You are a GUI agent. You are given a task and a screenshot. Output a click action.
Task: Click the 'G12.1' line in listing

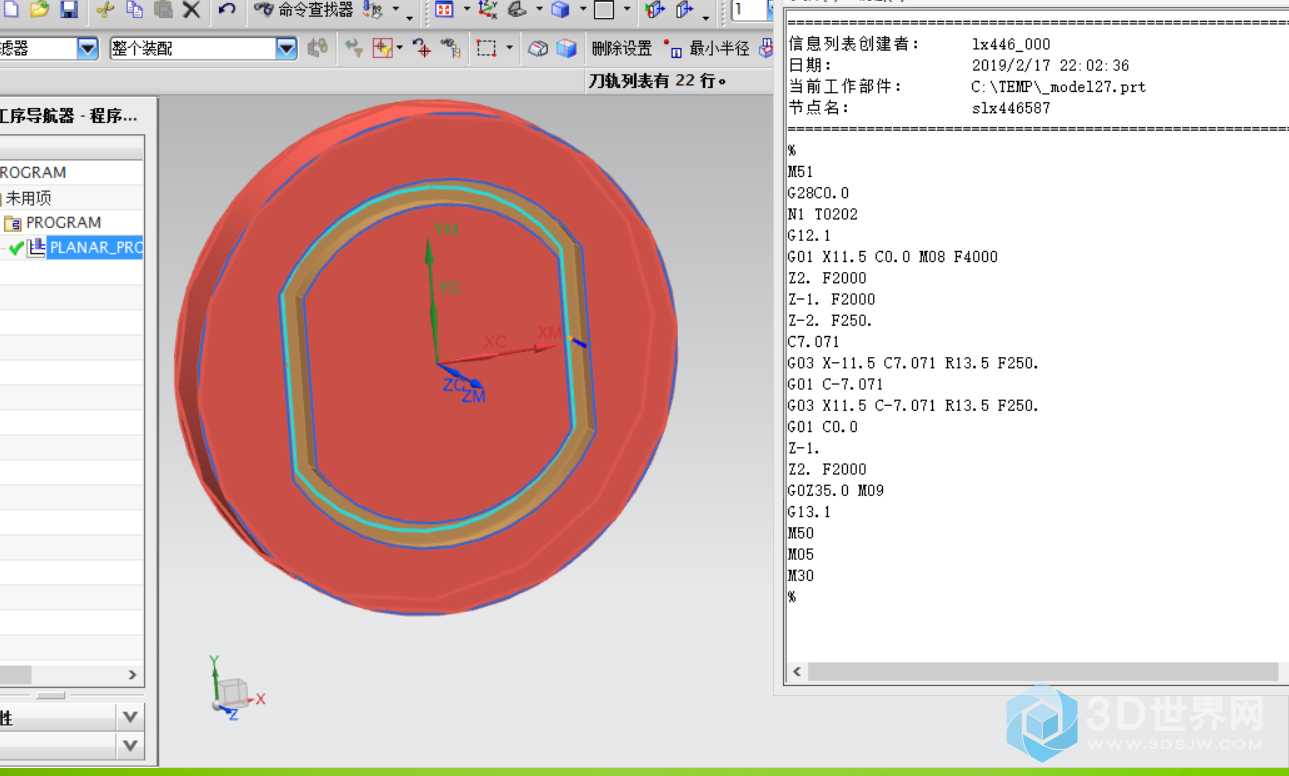point(809,236)
